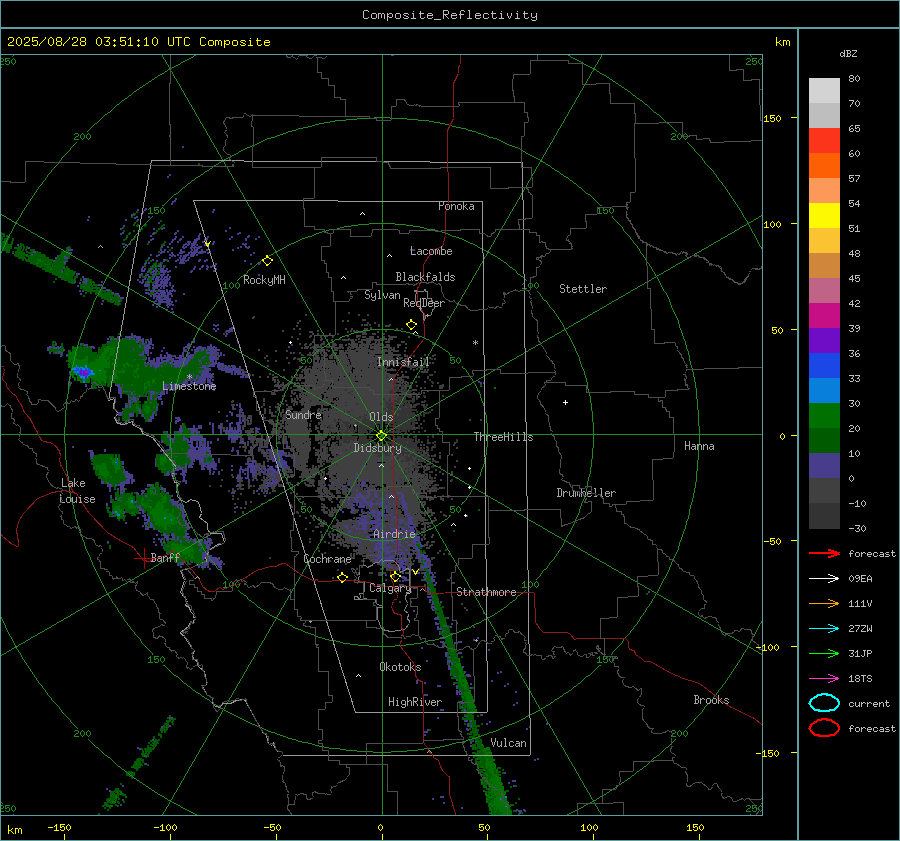Viewport: 900px width, 841px height.
Task: Click the white 09EA arrow icon
Action: click(824, 579)
